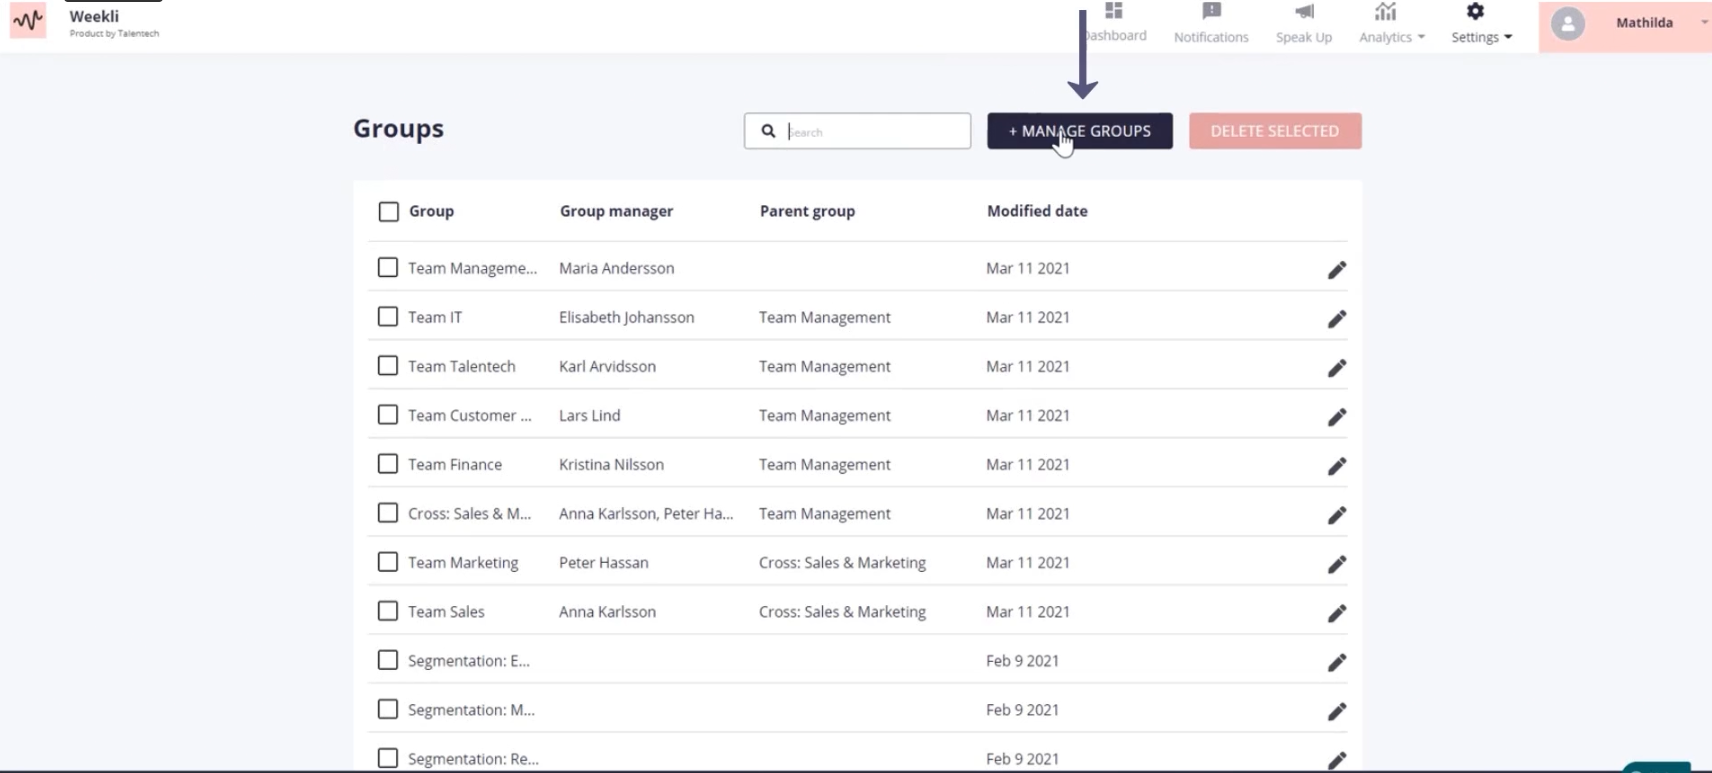Image resolution: width=1712 pixels, height=773 pixels.
Task: Check the Segmentation: M... row checkbox
Action: coord(388,708)
